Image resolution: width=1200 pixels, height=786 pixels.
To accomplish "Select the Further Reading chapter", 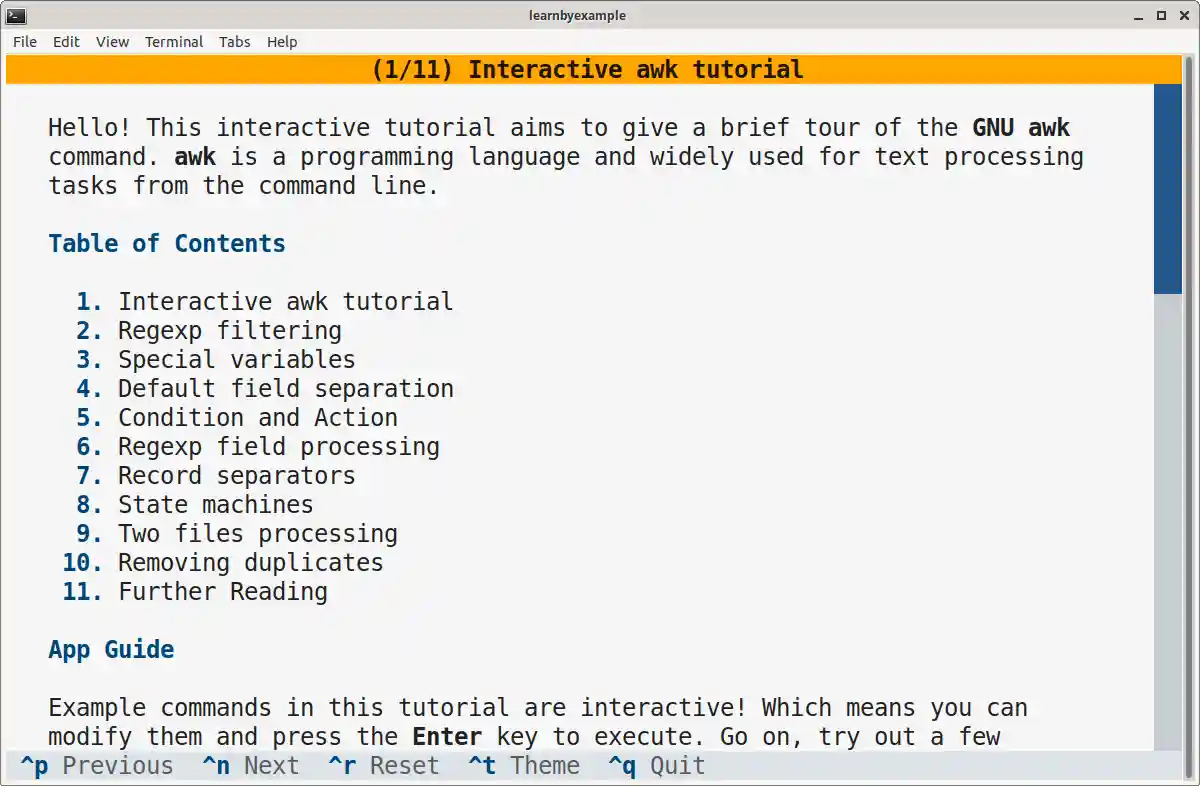I will point(222,592).
